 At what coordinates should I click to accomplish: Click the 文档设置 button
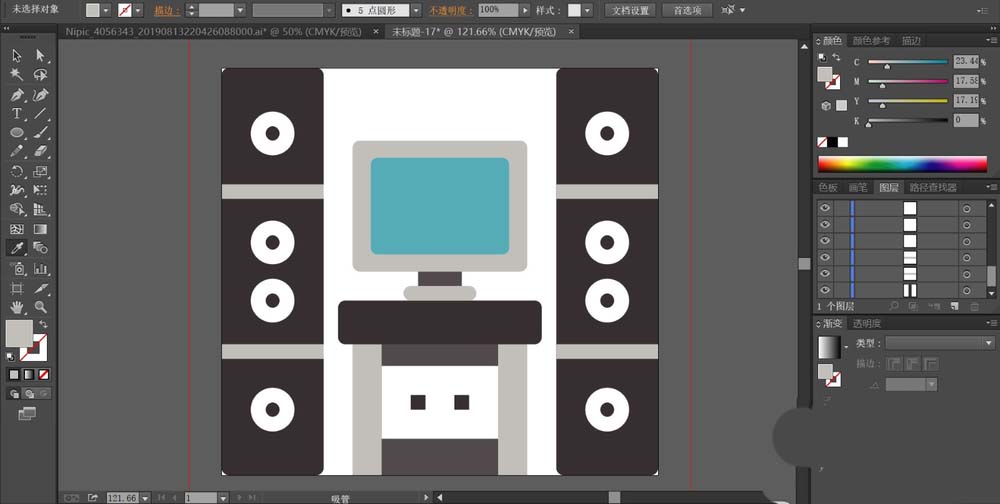pos(630,11)
